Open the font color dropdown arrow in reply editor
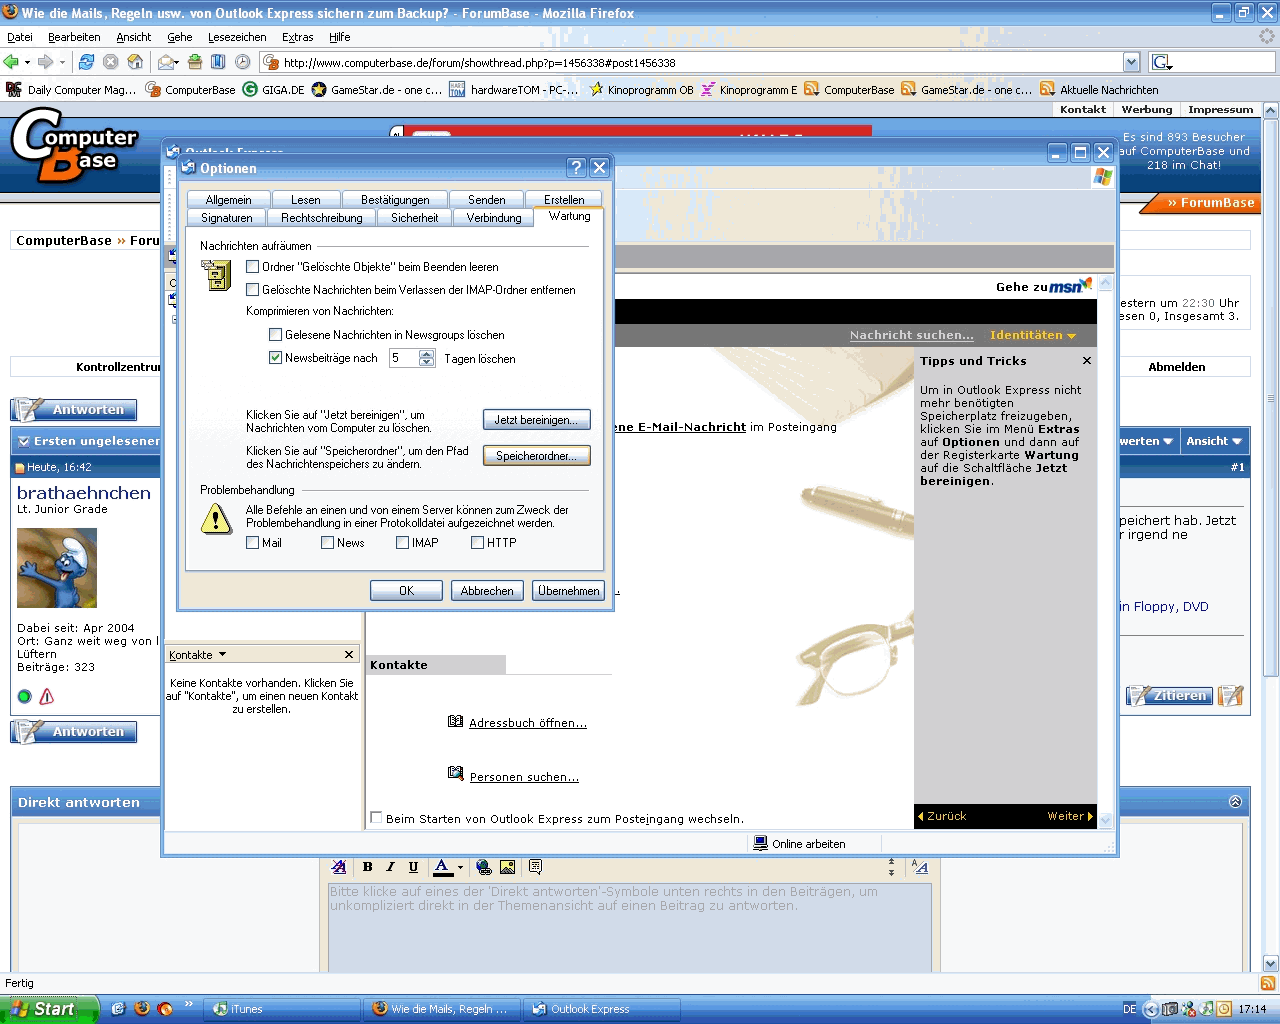 tap(460, 867)
